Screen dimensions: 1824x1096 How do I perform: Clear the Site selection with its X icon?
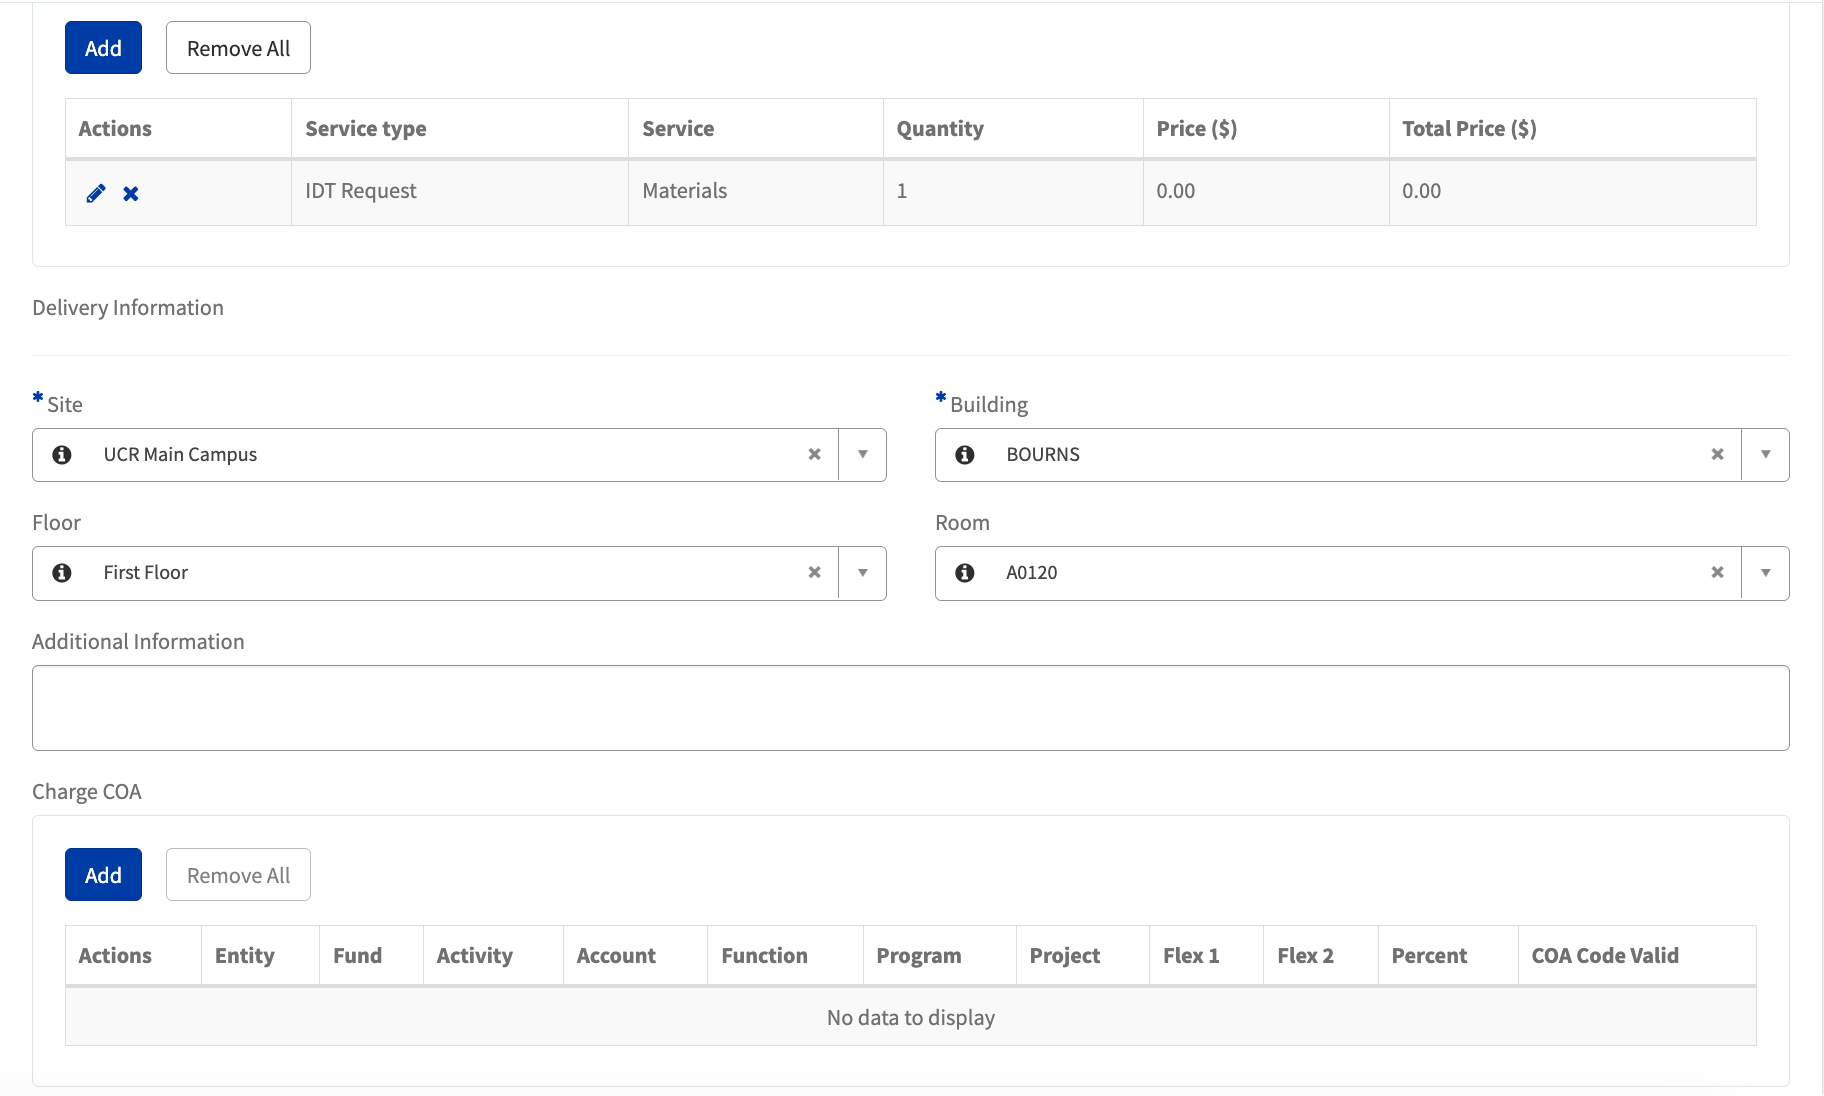pos(814,455)
